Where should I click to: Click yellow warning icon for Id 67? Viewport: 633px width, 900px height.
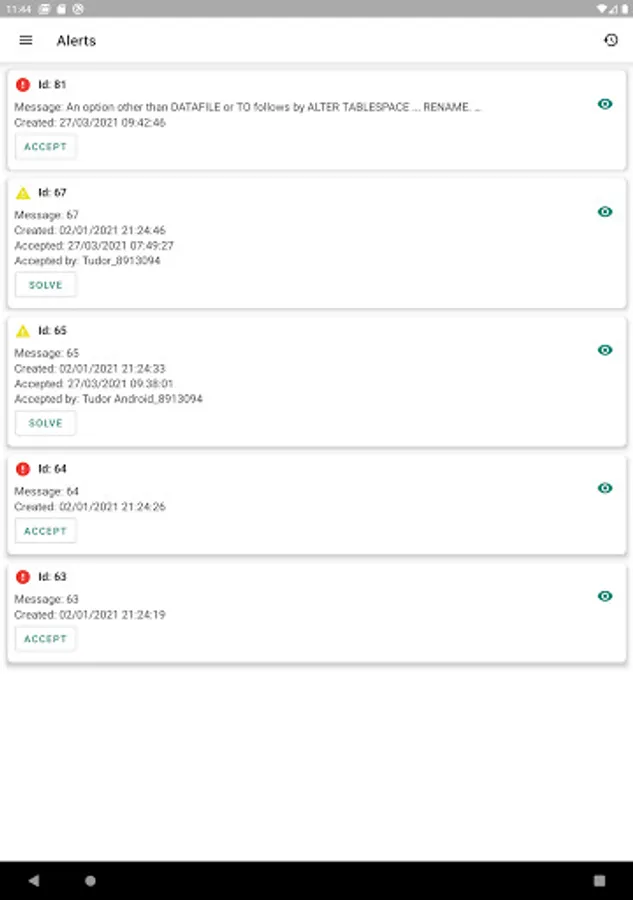coord(23,193)
